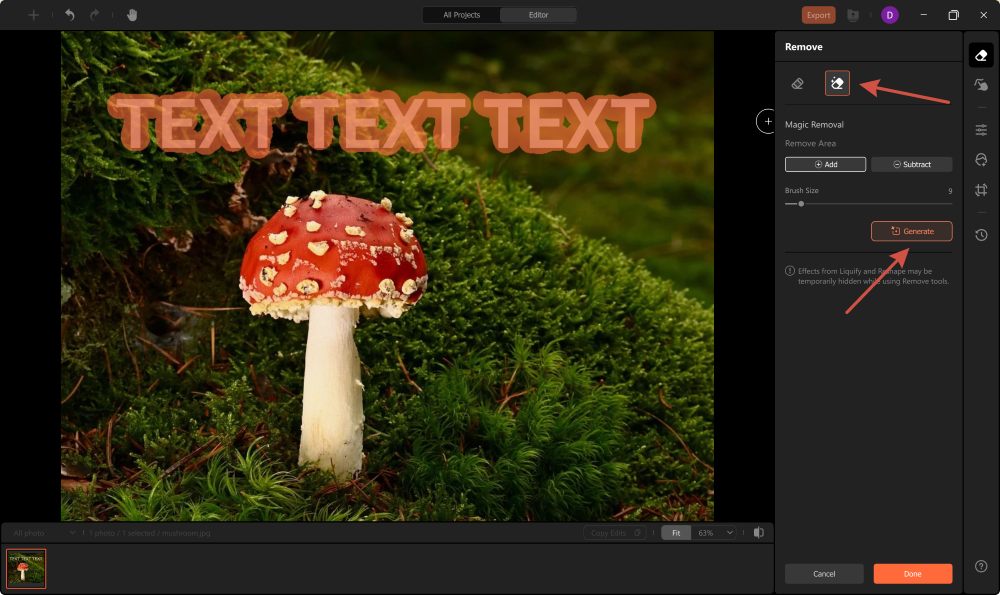Viewport: 1000px width, 595px height.
Task: Adjust the Brush Size slider
Action: coord(800,203)
